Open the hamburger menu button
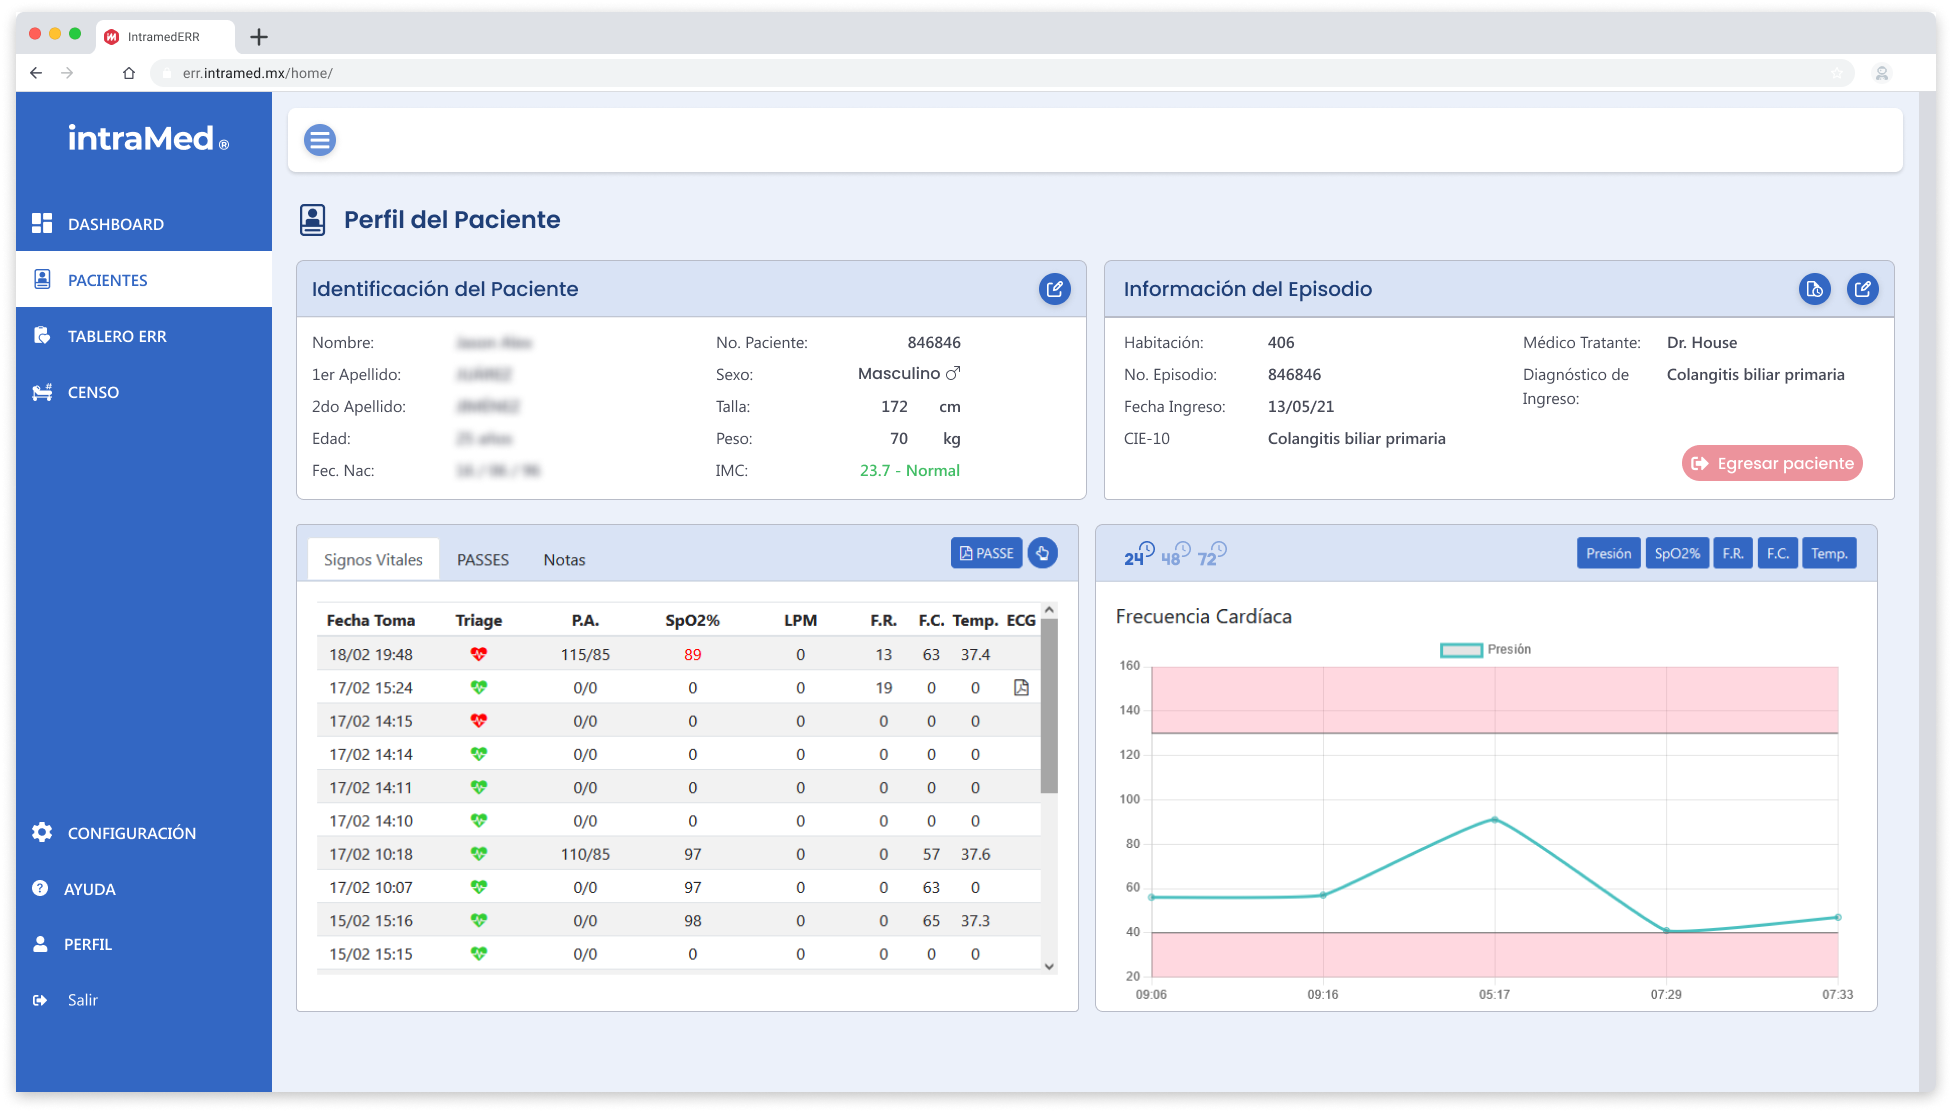The height and width of the screenshot is (1112, 1952). (x=320, y=140)
